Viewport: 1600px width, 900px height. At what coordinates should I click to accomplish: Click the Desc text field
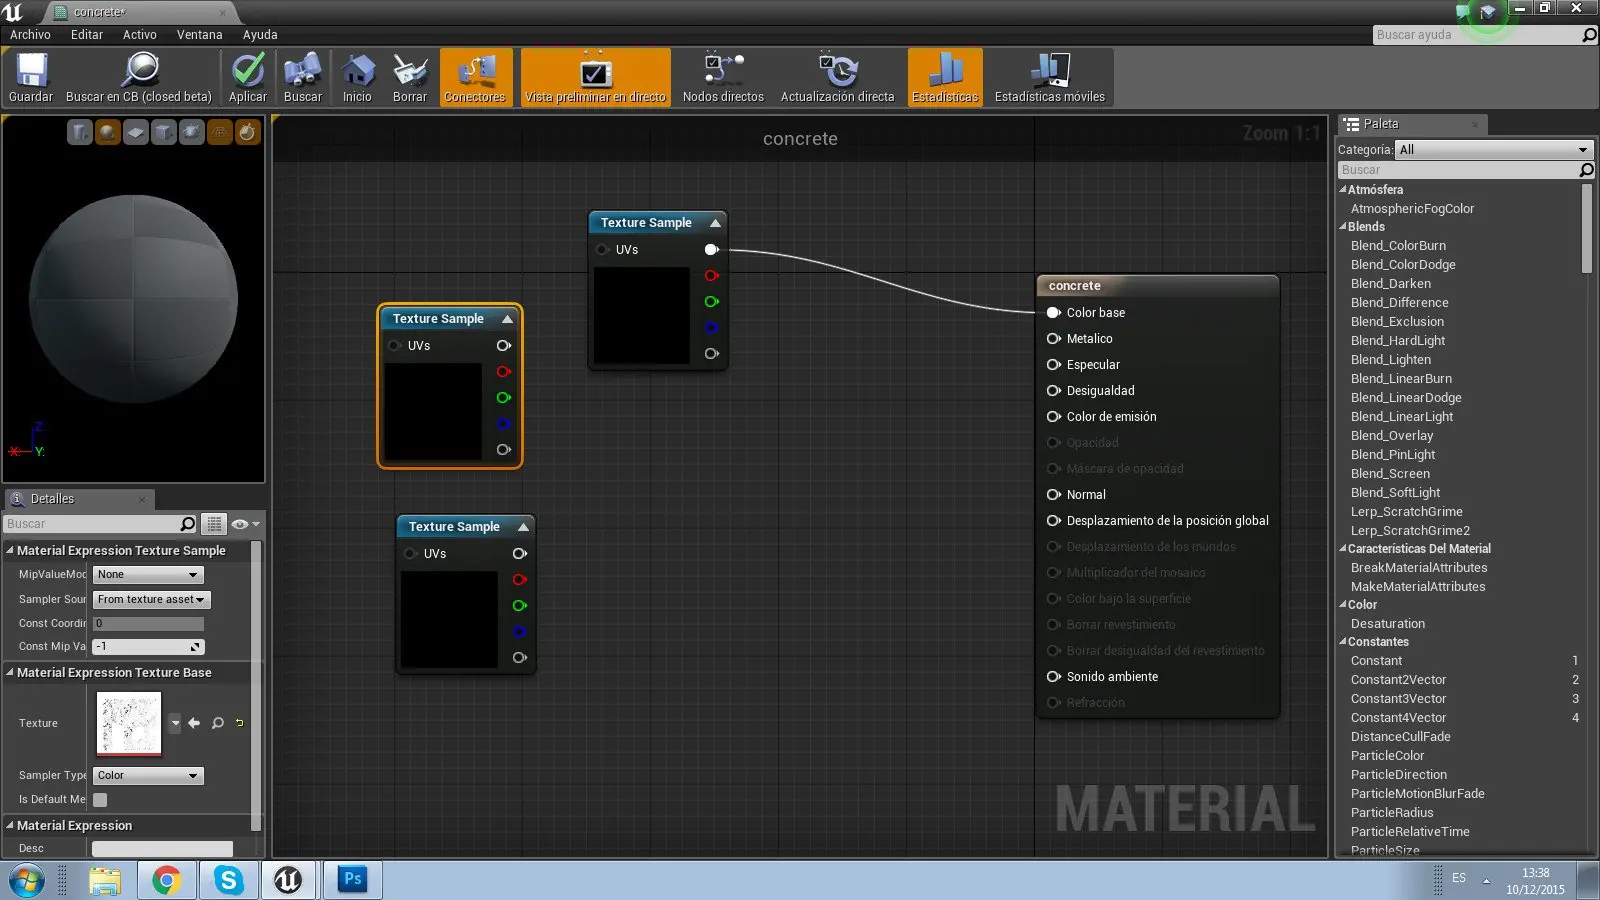tap(162, 849)
